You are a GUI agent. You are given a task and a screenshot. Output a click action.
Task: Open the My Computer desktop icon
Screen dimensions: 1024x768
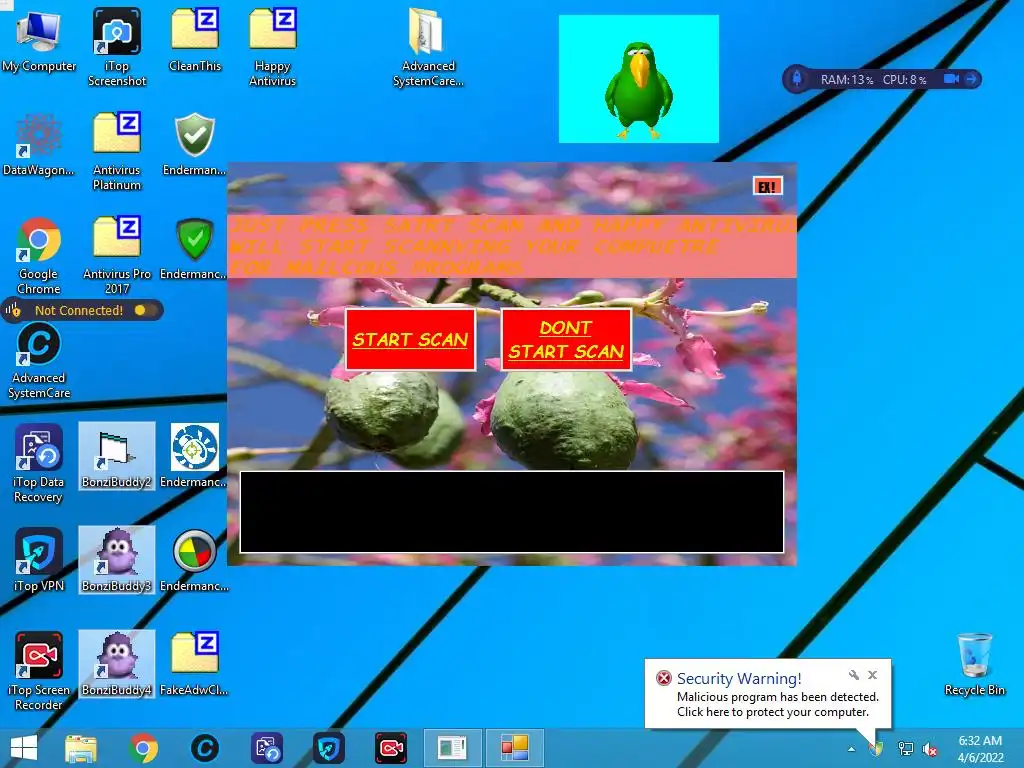pyautogui.click(x=39, y=41)
